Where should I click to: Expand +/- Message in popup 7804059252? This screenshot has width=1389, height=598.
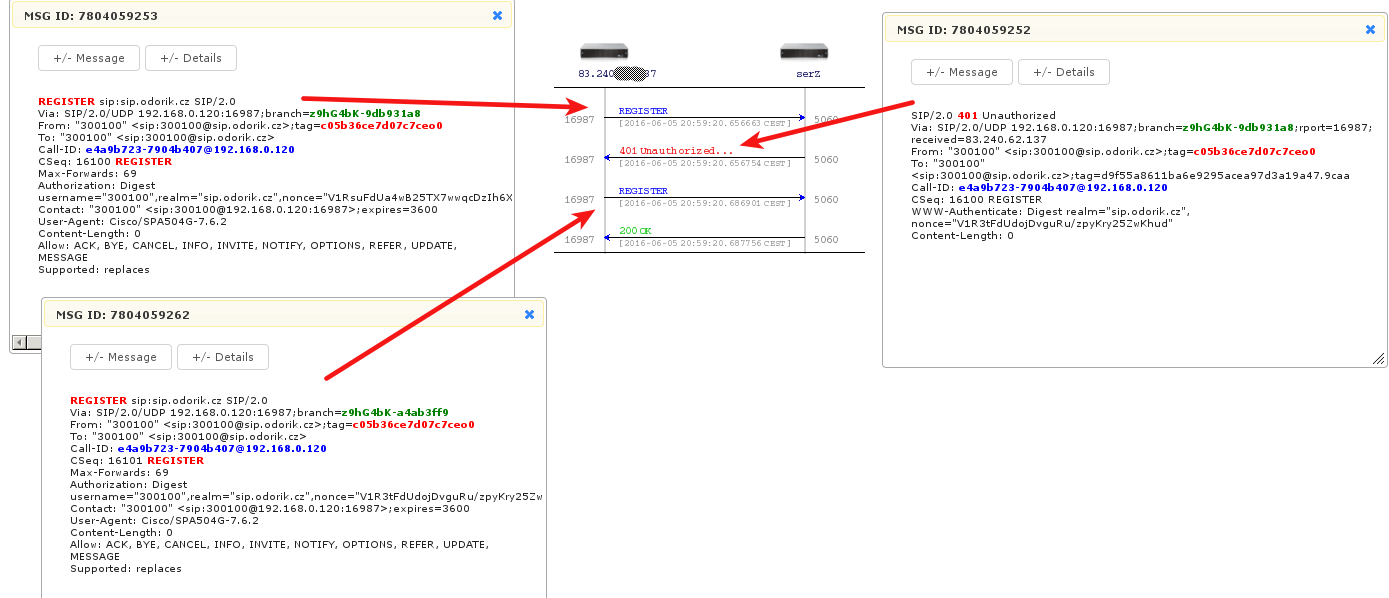pos(961,72)
